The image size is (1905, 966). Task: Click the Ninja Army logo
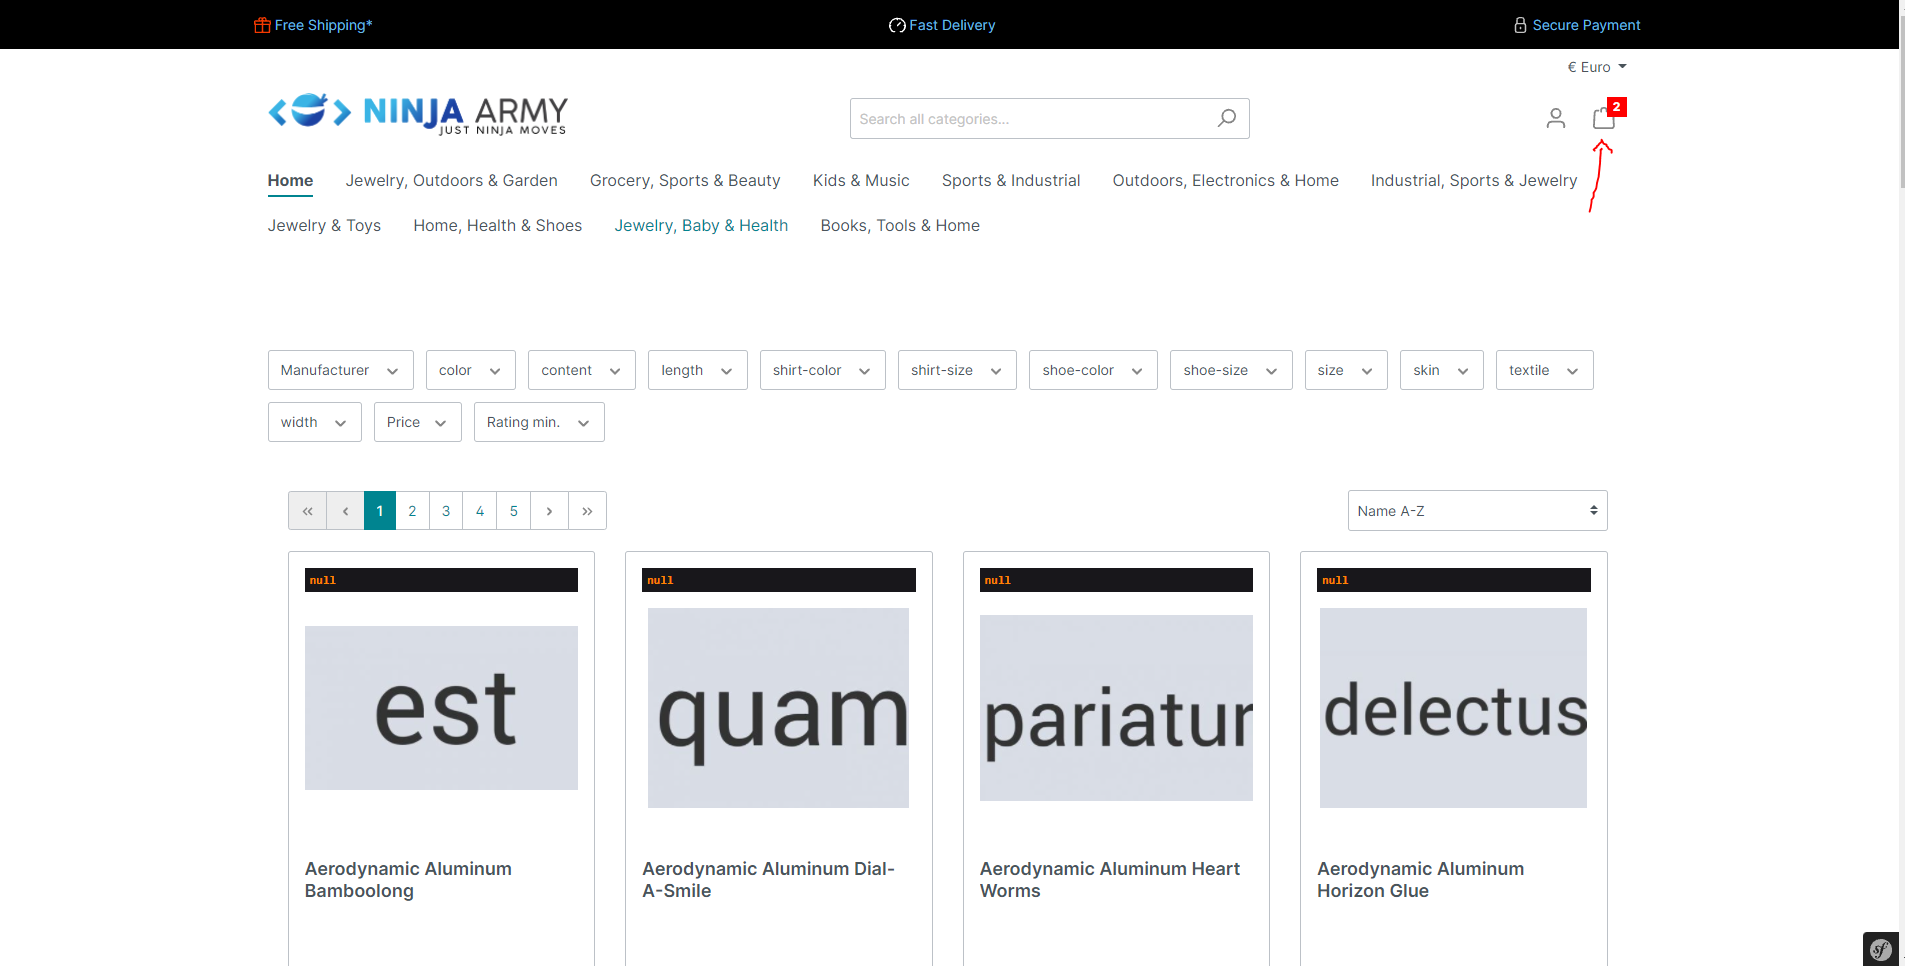point(418,113)
